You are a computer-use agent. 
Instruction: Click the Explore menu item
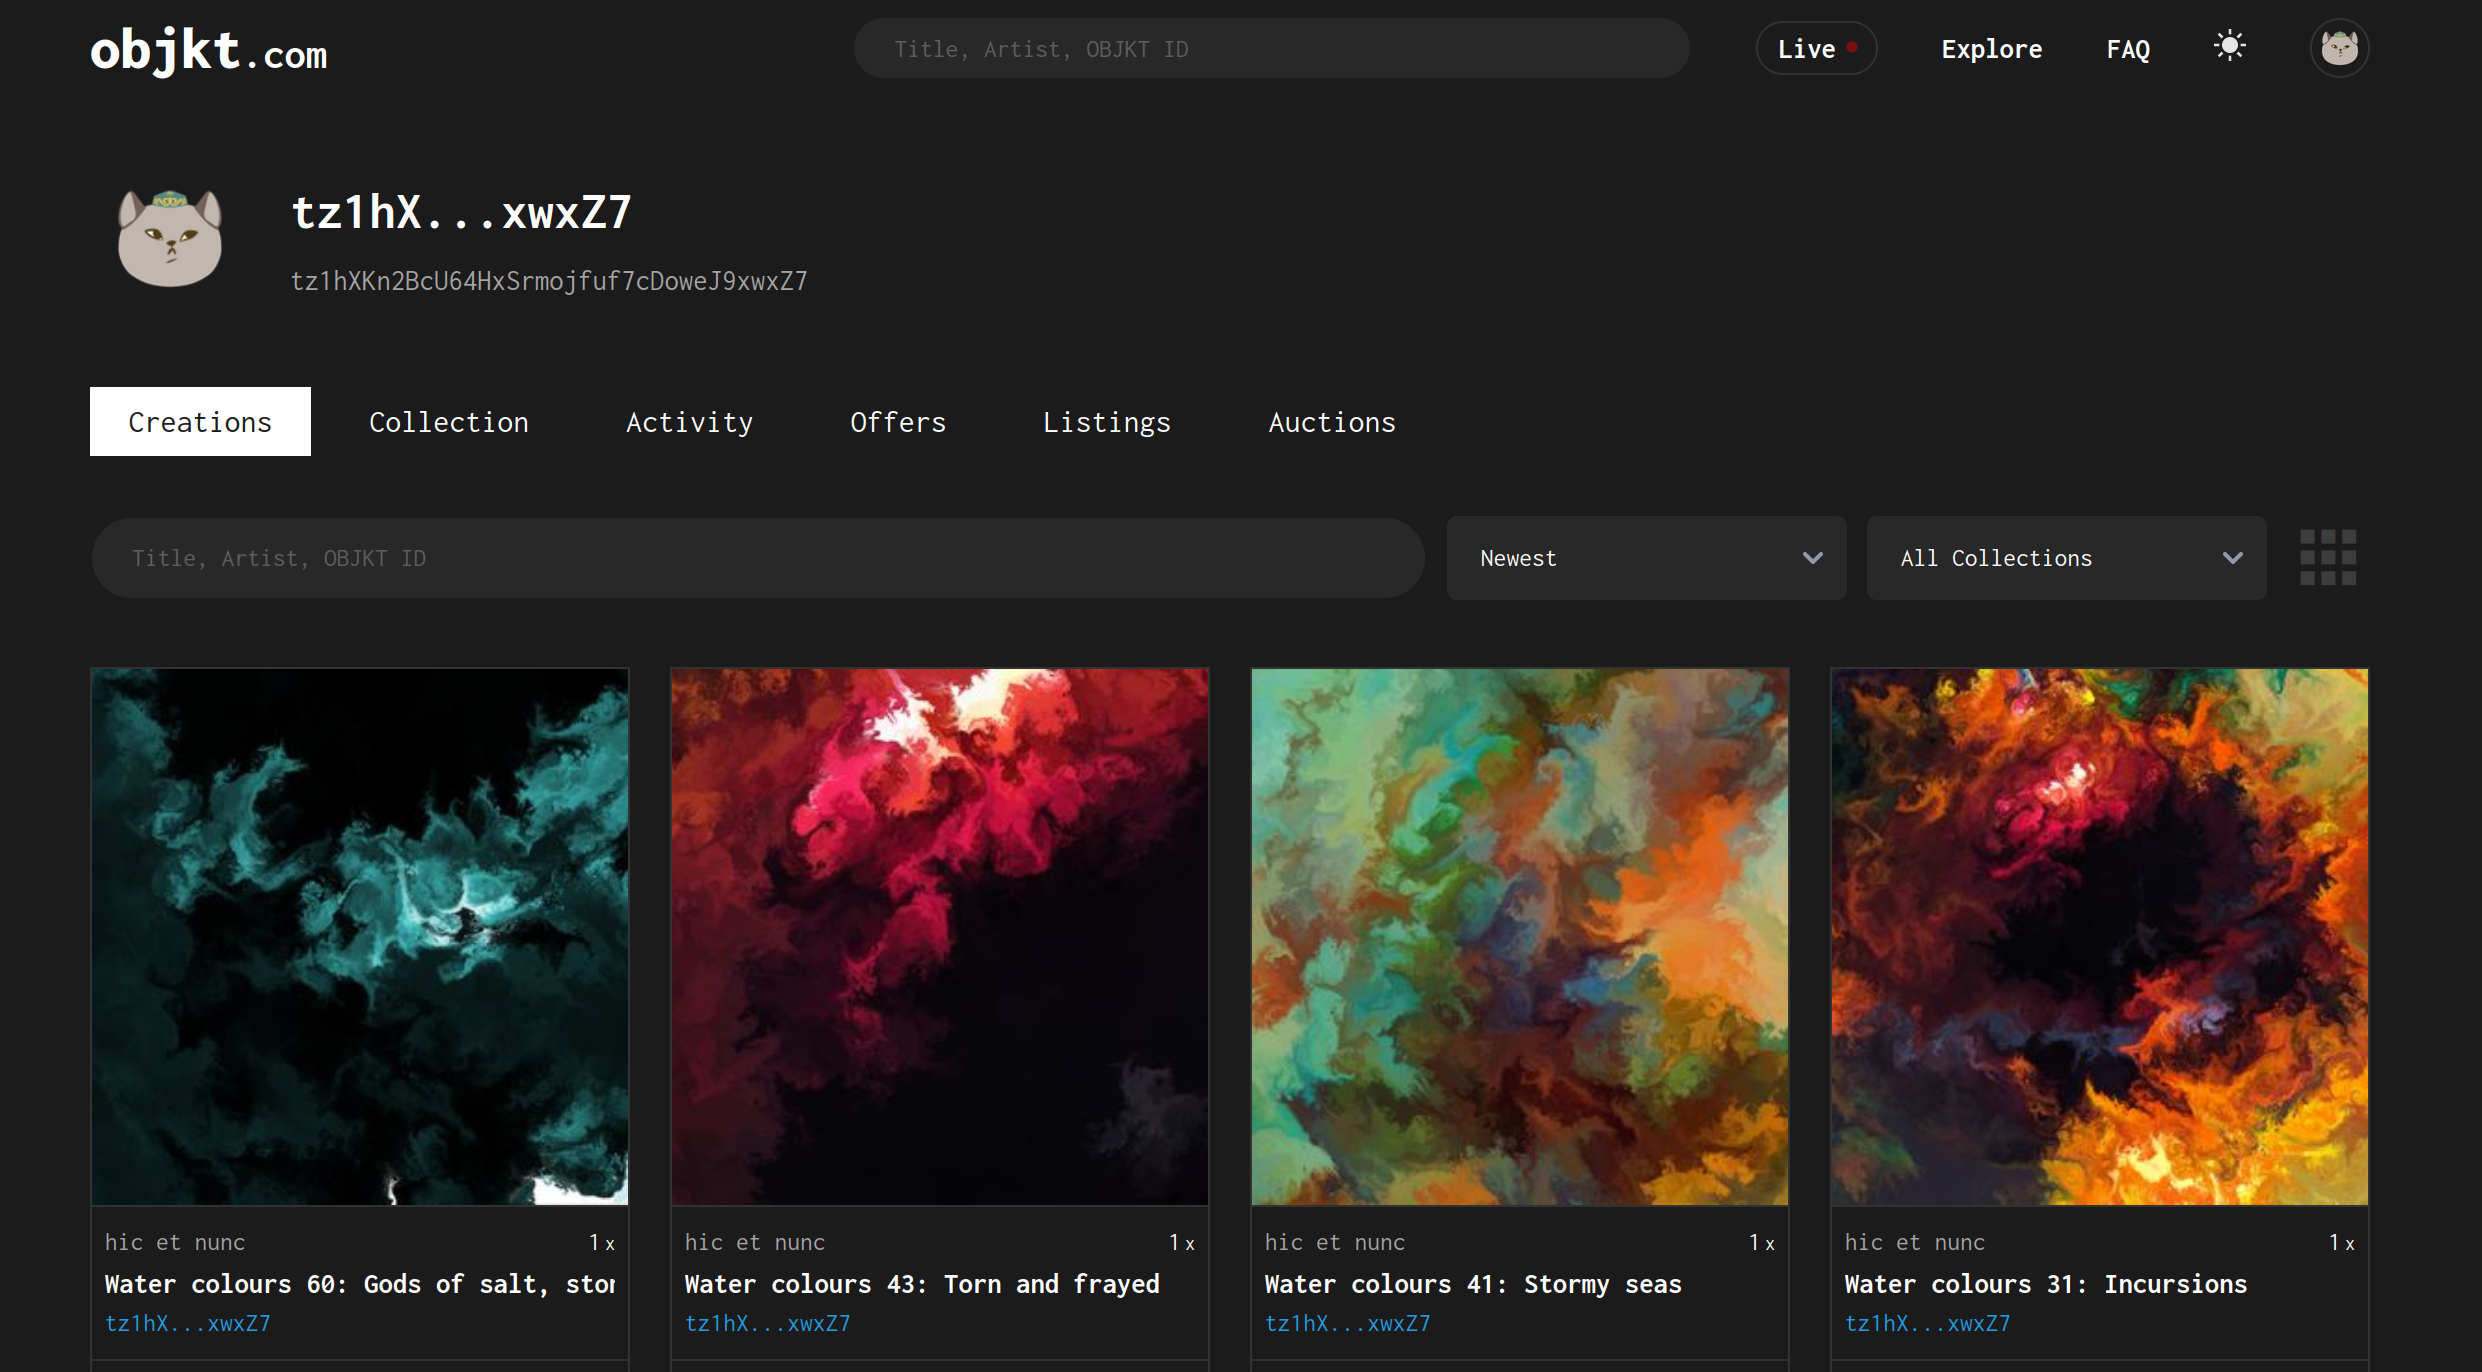click(x=1990, y=49)
